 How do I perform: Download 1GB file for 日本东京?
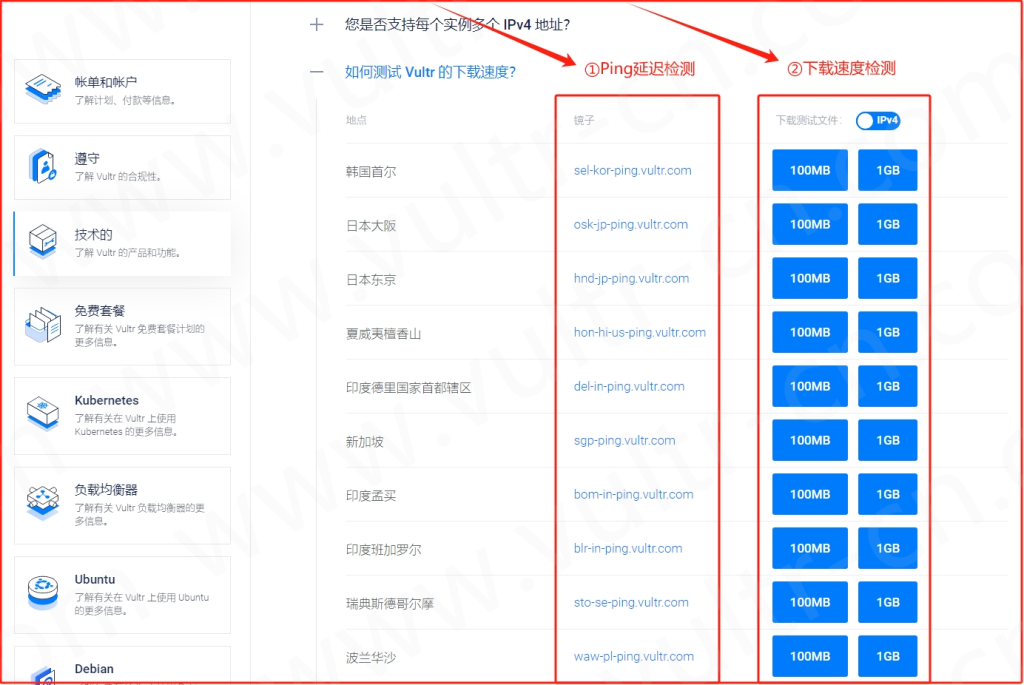pyautogui.click(x=888, y=278)
